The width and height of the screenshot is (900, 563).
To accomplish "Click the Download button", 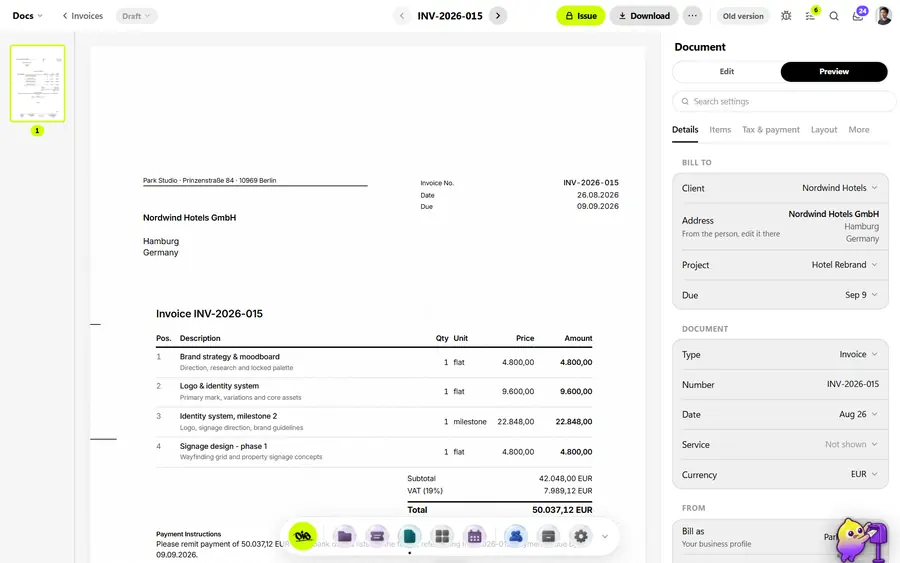I will (643, 16).
